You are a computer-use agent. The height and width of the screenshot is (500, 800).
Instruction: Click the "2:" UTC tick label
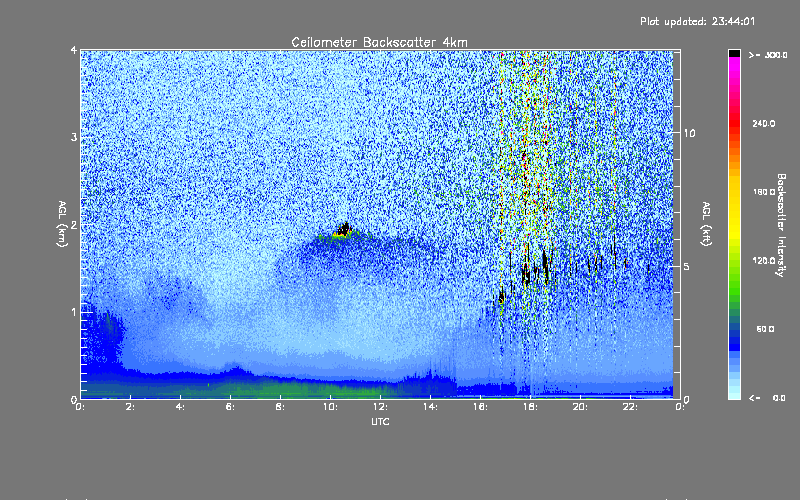click(131, 407)
